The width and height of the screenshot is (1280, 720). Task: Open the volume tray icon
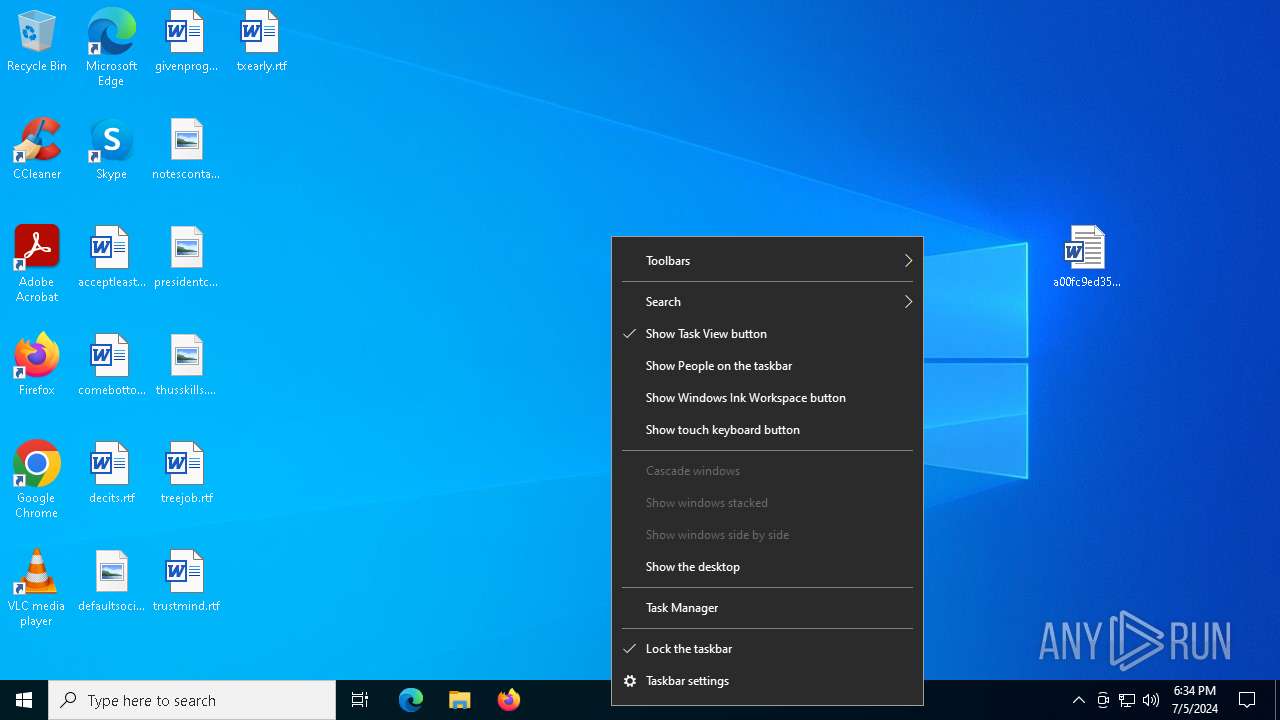(x=1151, y=700)
